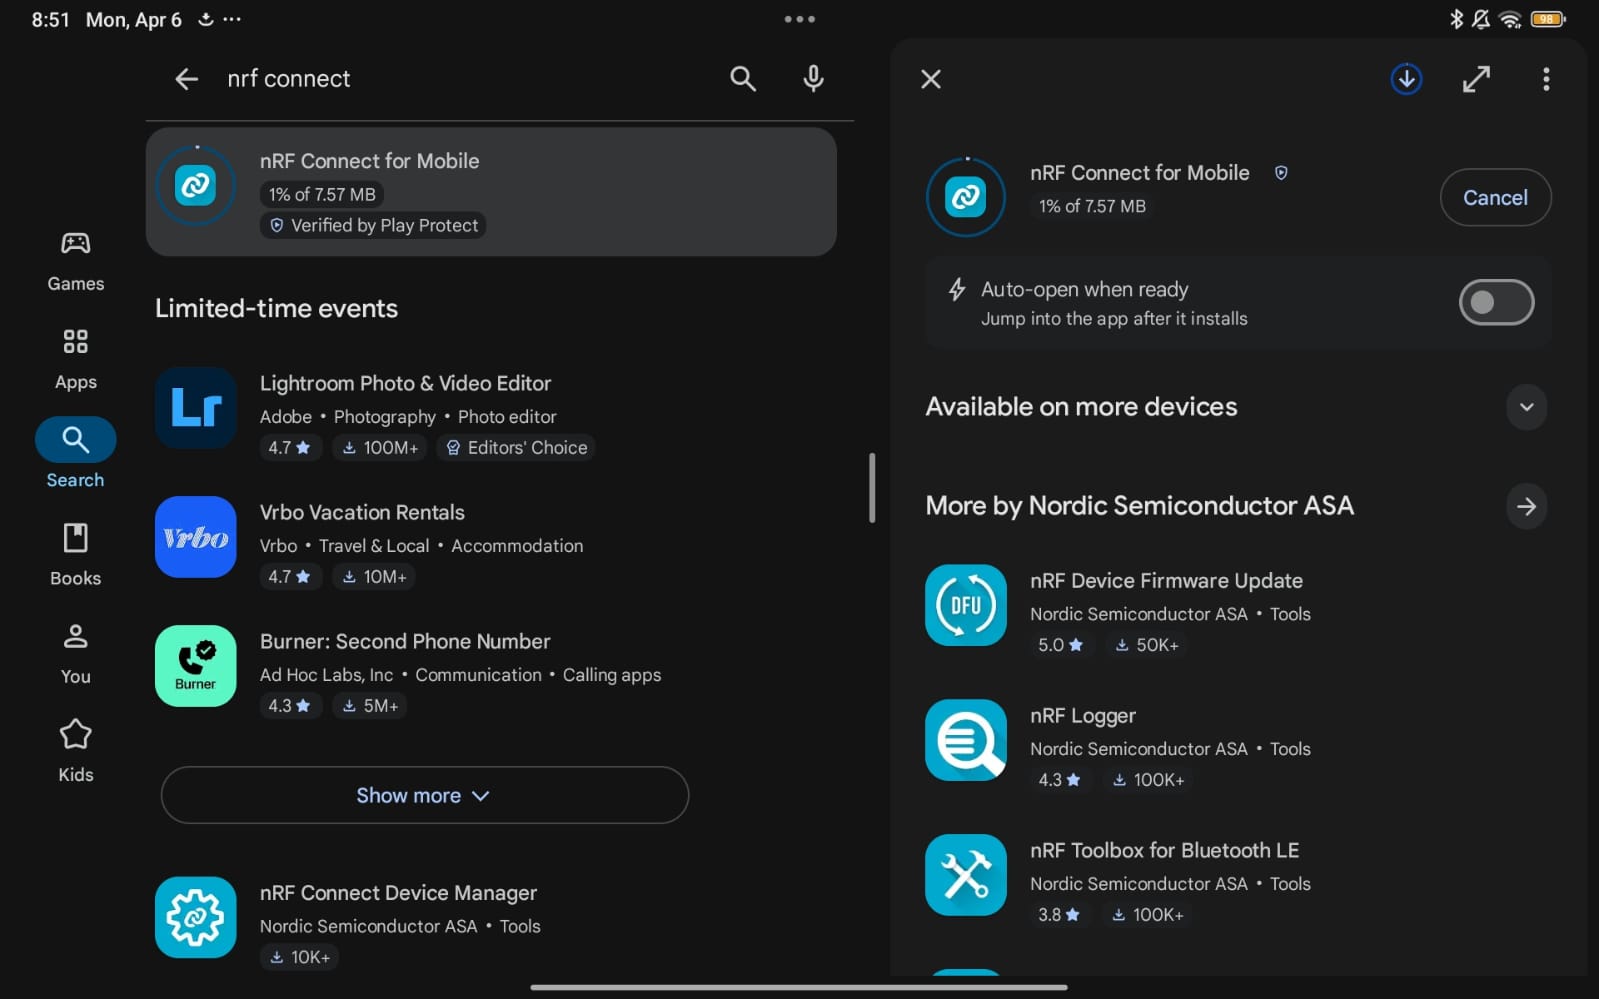Open Kids tab in sidebar
This screenshot has height=999, width=1599.
point(76,752)
